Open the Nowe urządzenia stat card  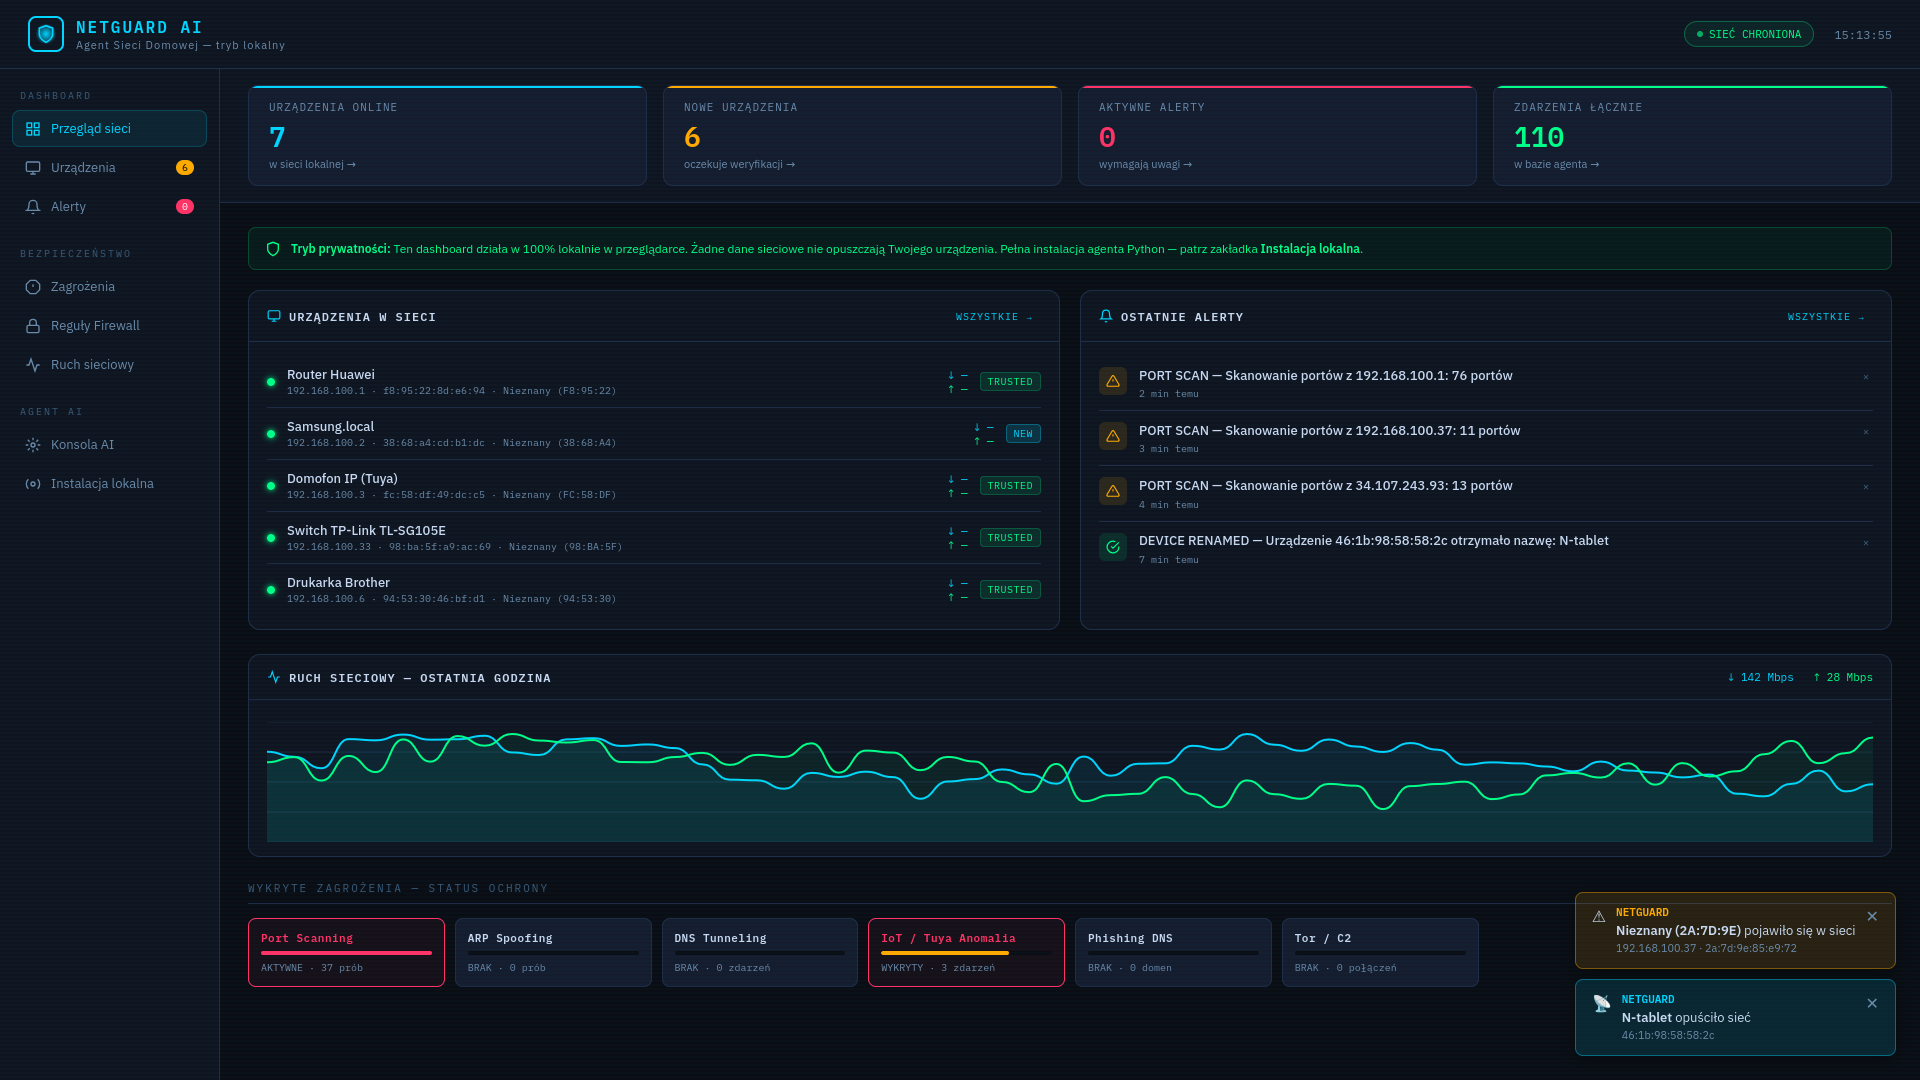click(861, 136)
